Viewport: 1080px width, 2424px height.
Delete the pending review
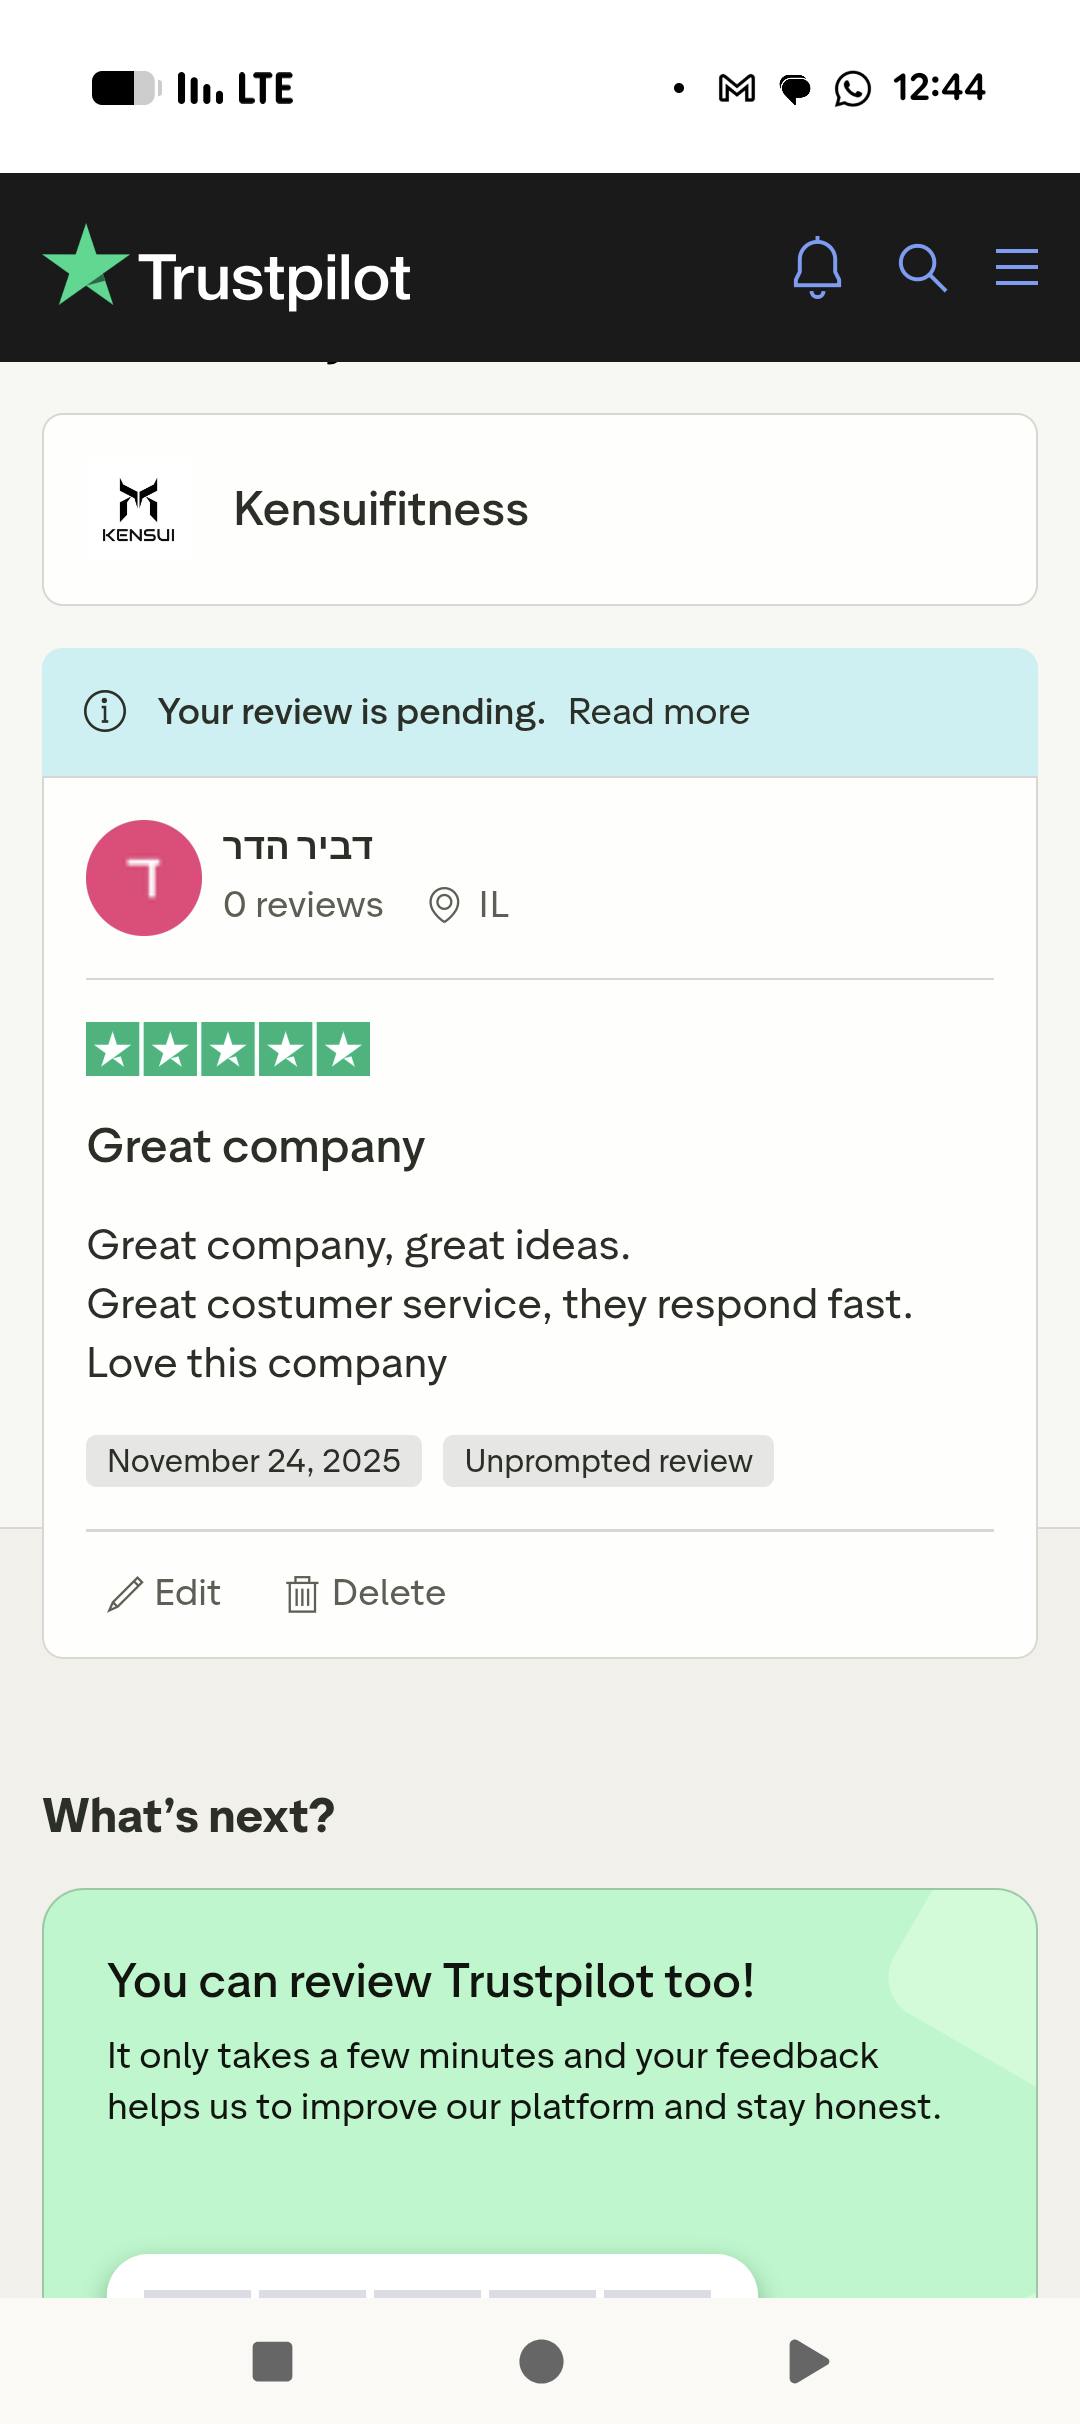(366, 1593)
